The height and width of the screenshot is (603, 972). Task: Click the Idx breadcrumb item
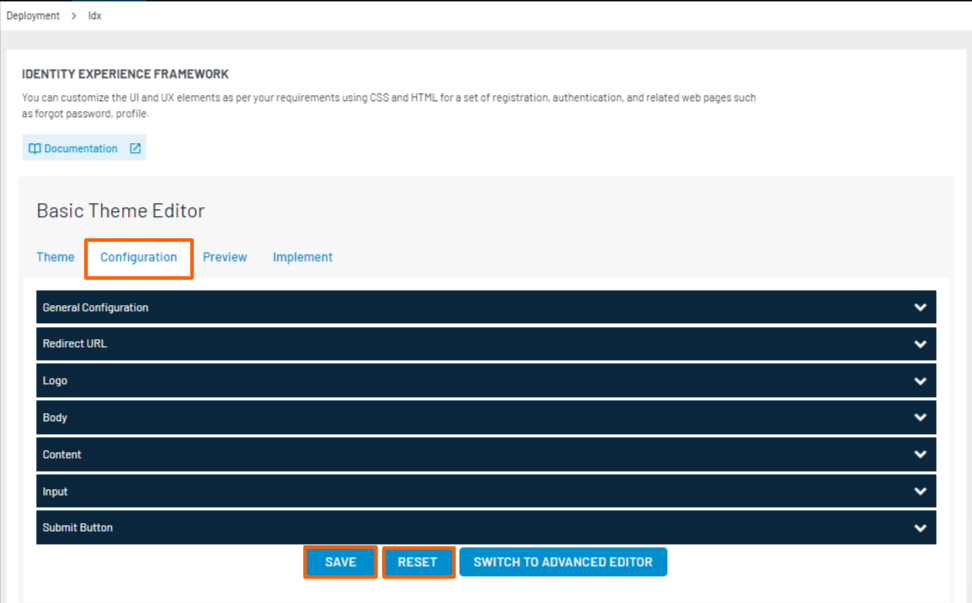coord(95,16)
